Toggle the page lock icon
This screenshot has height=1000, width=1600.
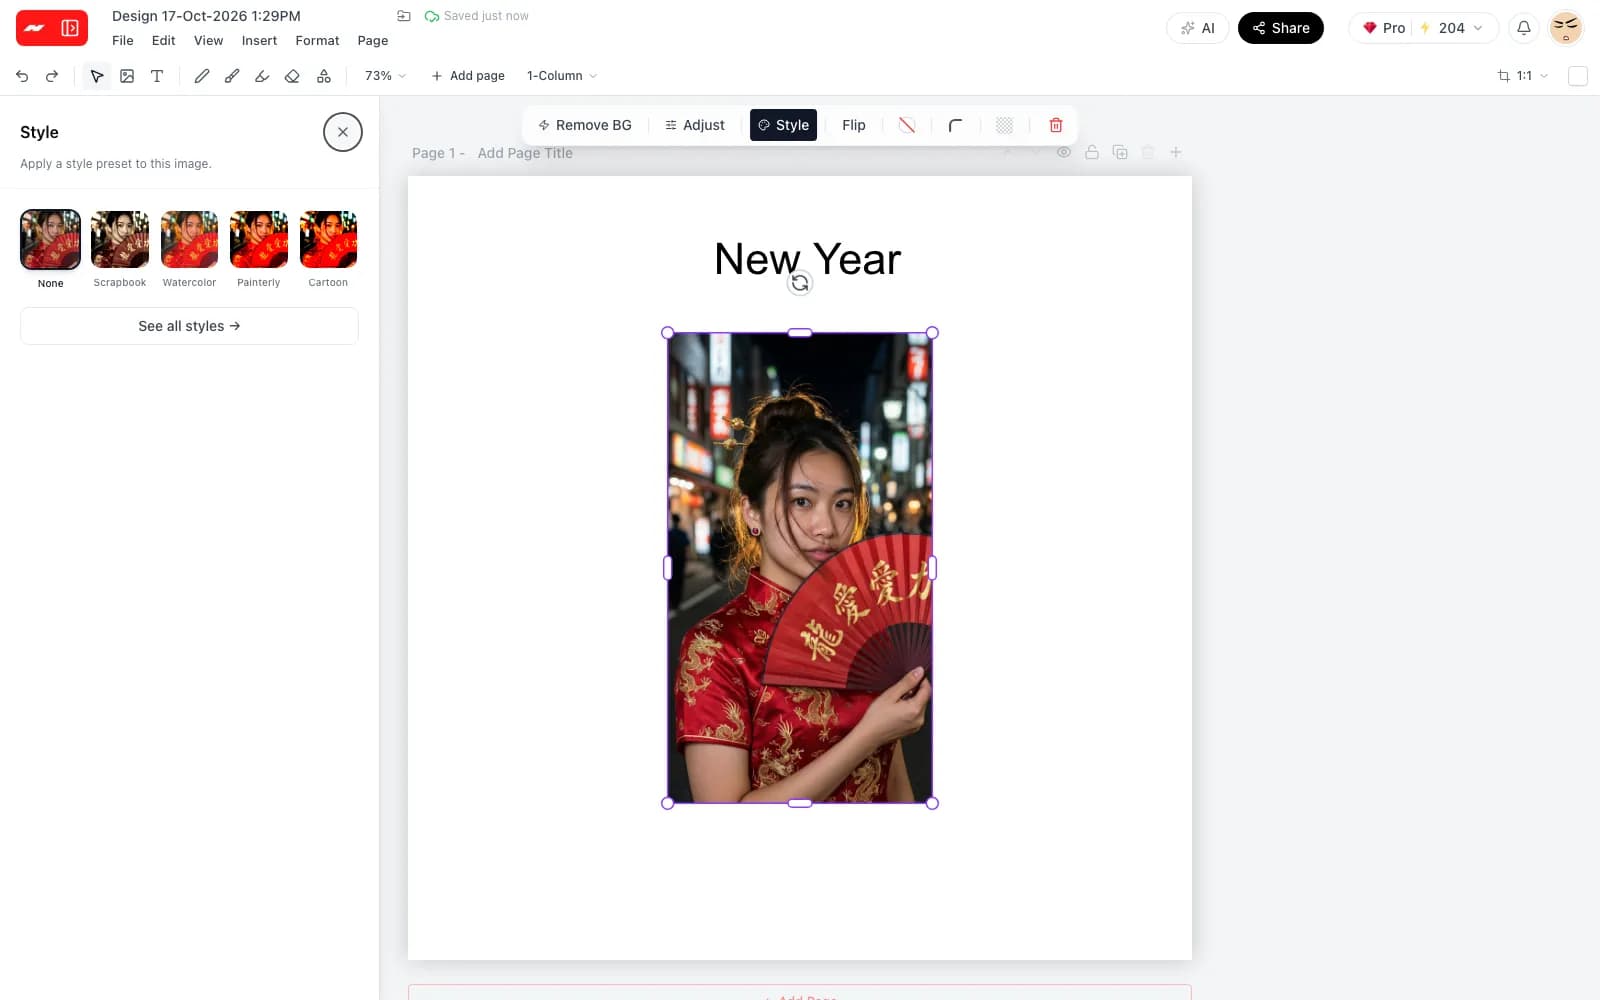(x=1092, y=152)
